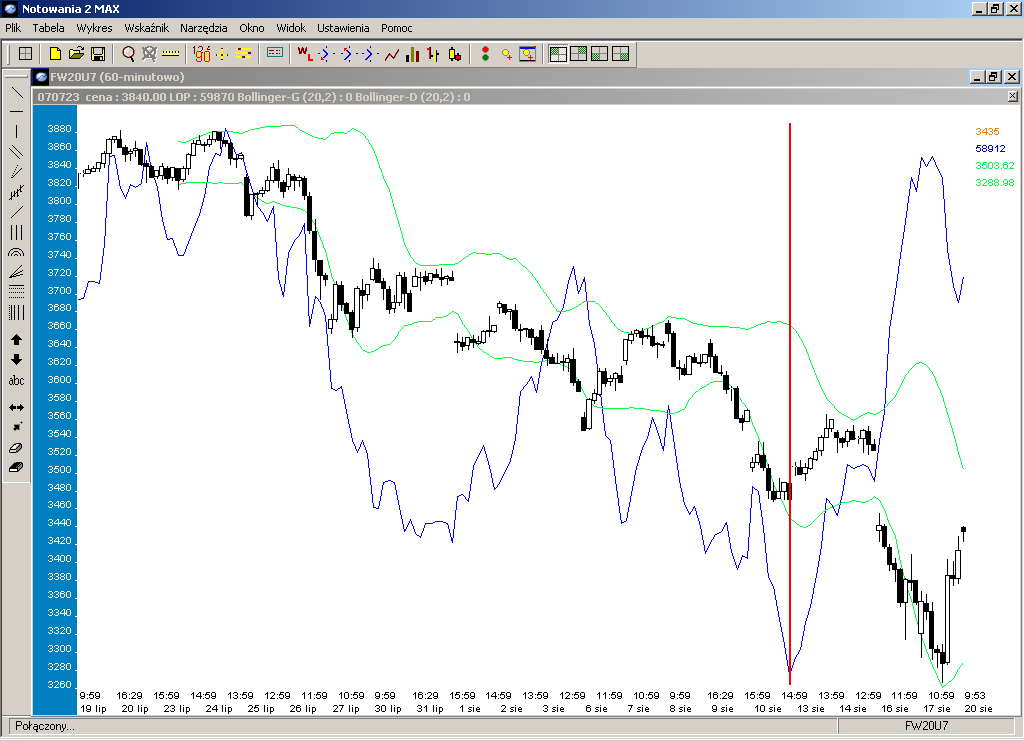
Task: Open the Tabela menu
Action: coord(48,28)
